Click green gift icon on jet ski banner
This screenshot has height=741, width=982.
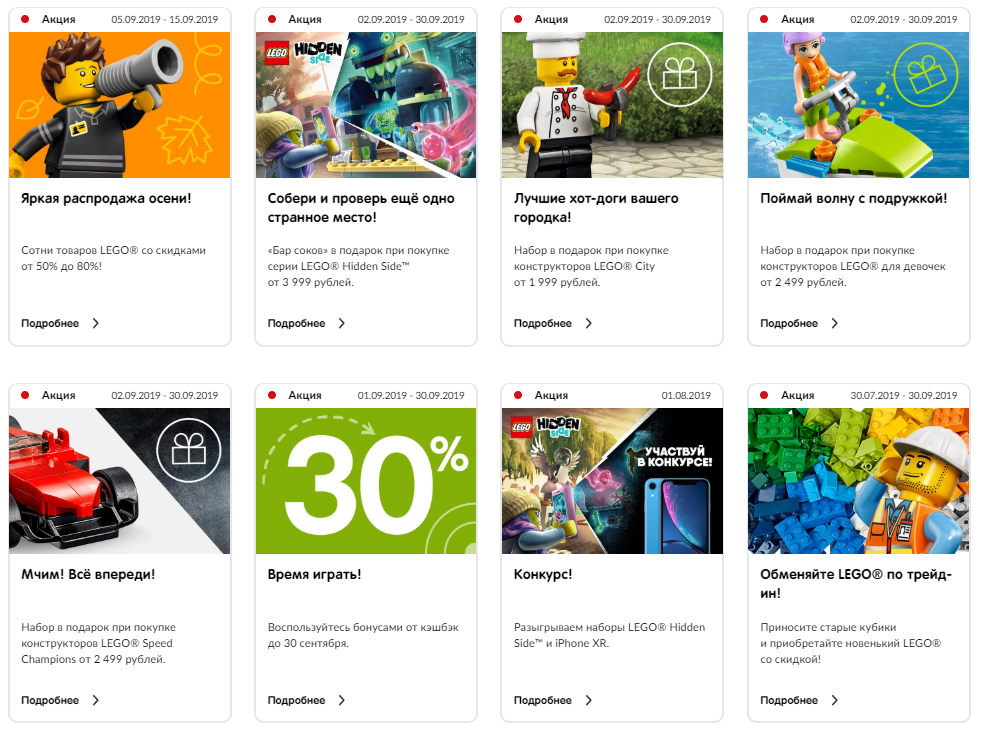pyautogui.click(x=926, y=73)
